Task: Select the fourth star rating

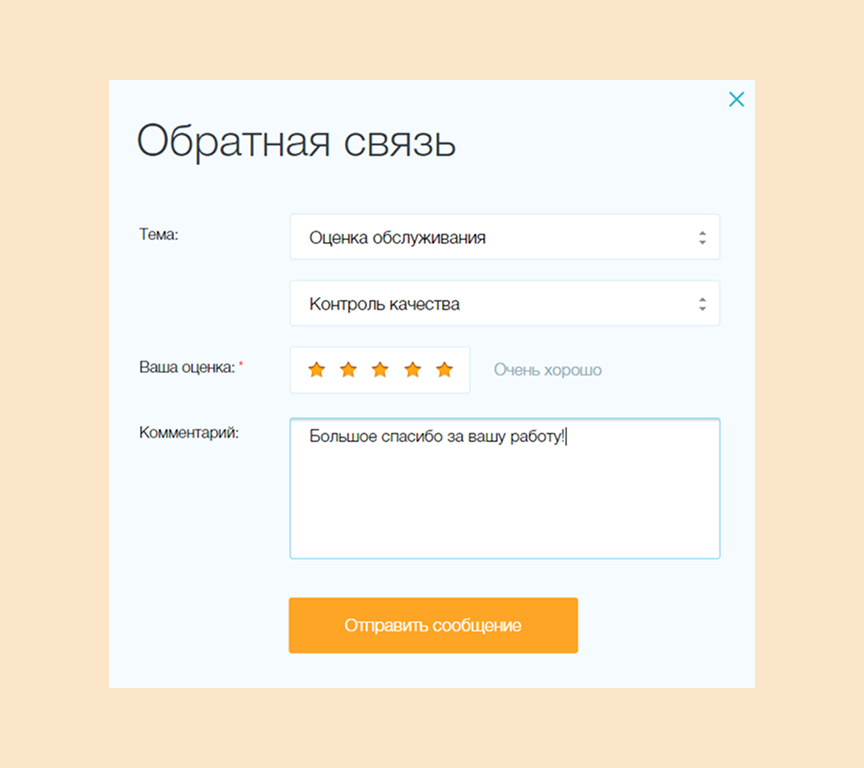Action: (412, 369)
